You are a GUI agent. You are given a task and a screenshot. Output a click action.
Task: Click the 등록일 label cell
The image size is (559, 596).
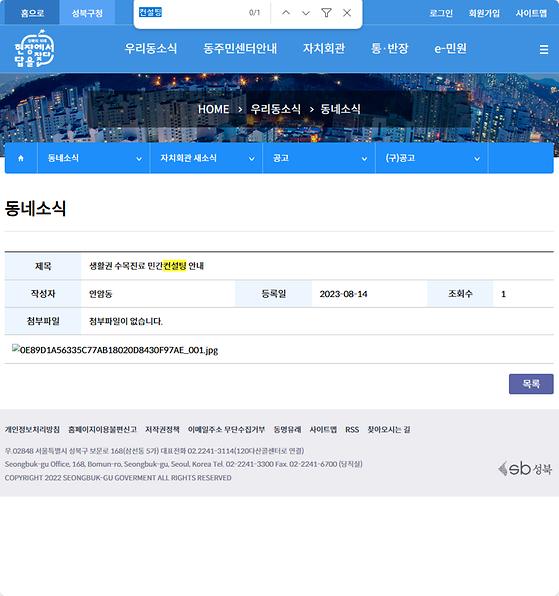274,294
